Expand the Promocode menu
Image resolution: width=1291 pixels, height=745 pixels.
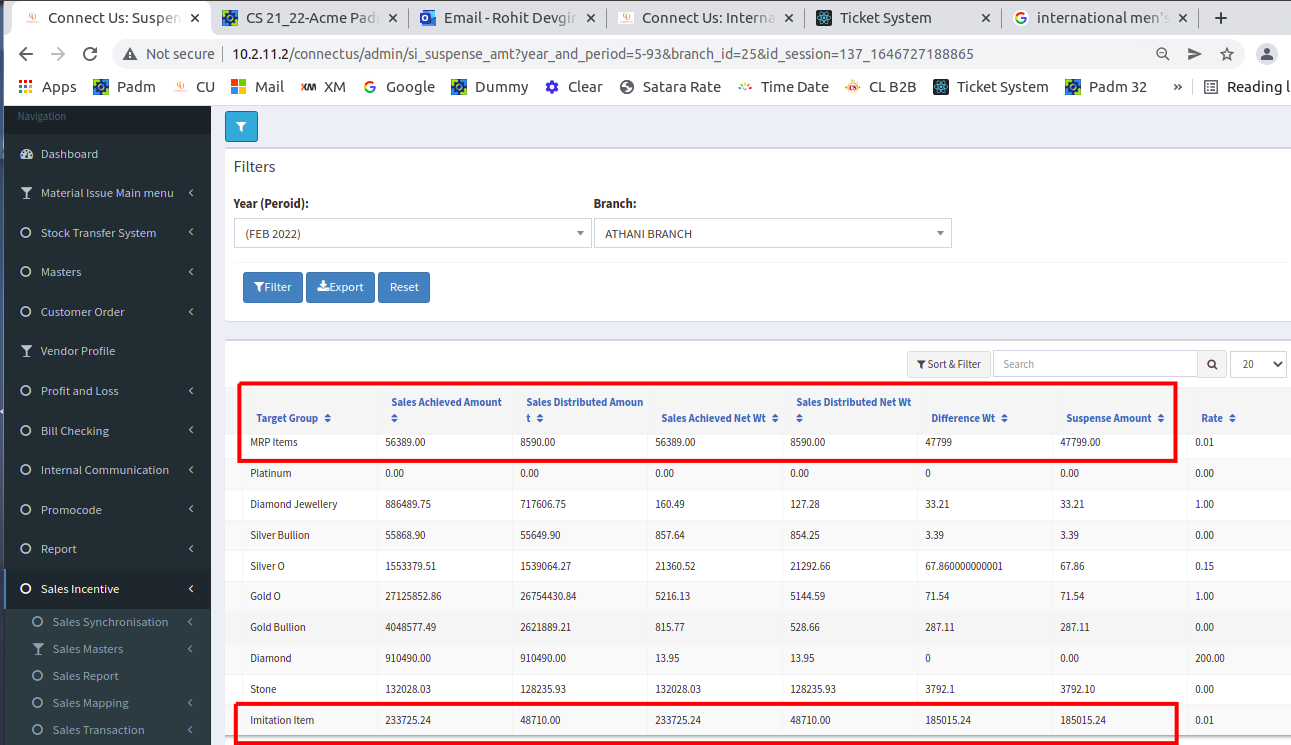tap(105, 510)
